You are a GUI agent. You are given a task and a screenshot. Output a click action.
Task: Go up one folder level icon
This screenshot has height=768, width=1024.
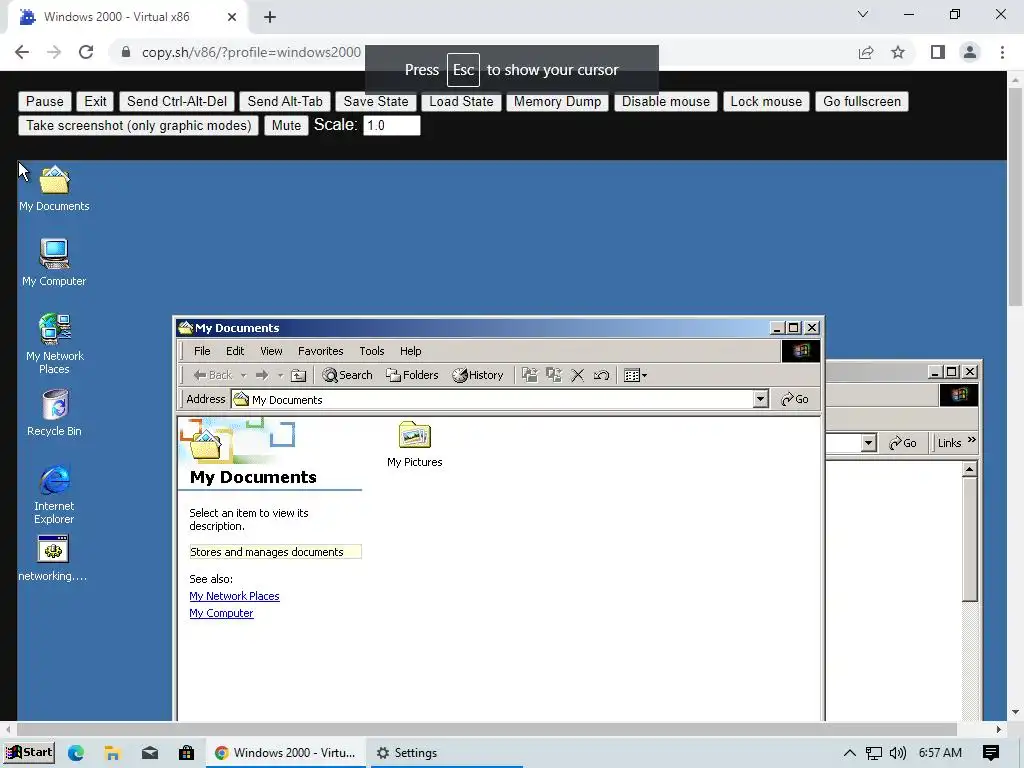298,375
